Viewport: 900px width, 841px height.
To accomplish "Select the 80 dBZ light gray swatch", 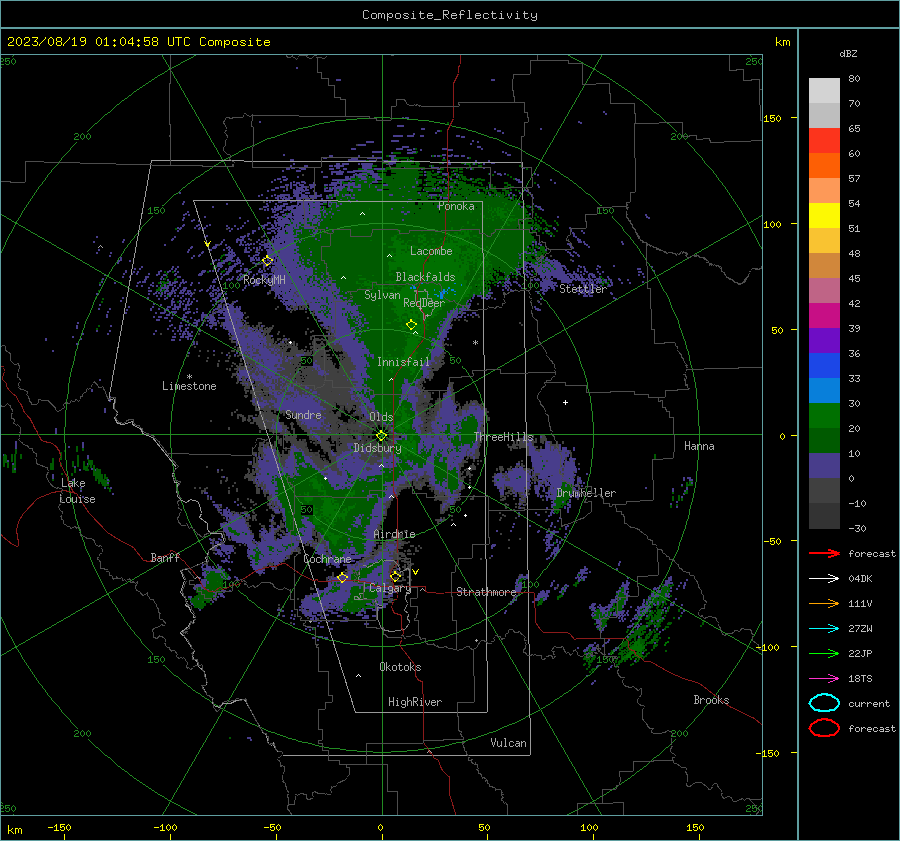I will pyautogui.click(x=824, y=90).
